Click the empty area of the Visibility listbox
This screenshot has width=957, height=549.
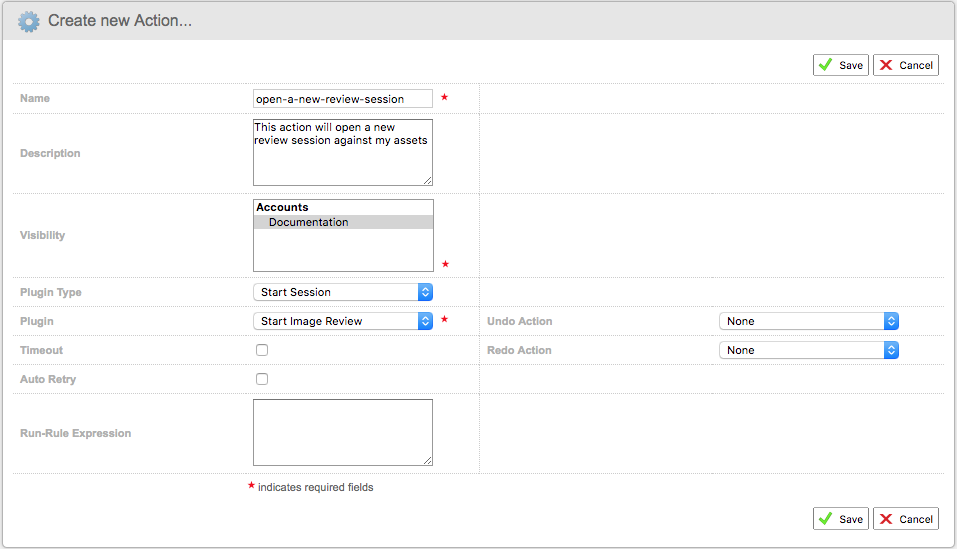(x=342, y=252)
